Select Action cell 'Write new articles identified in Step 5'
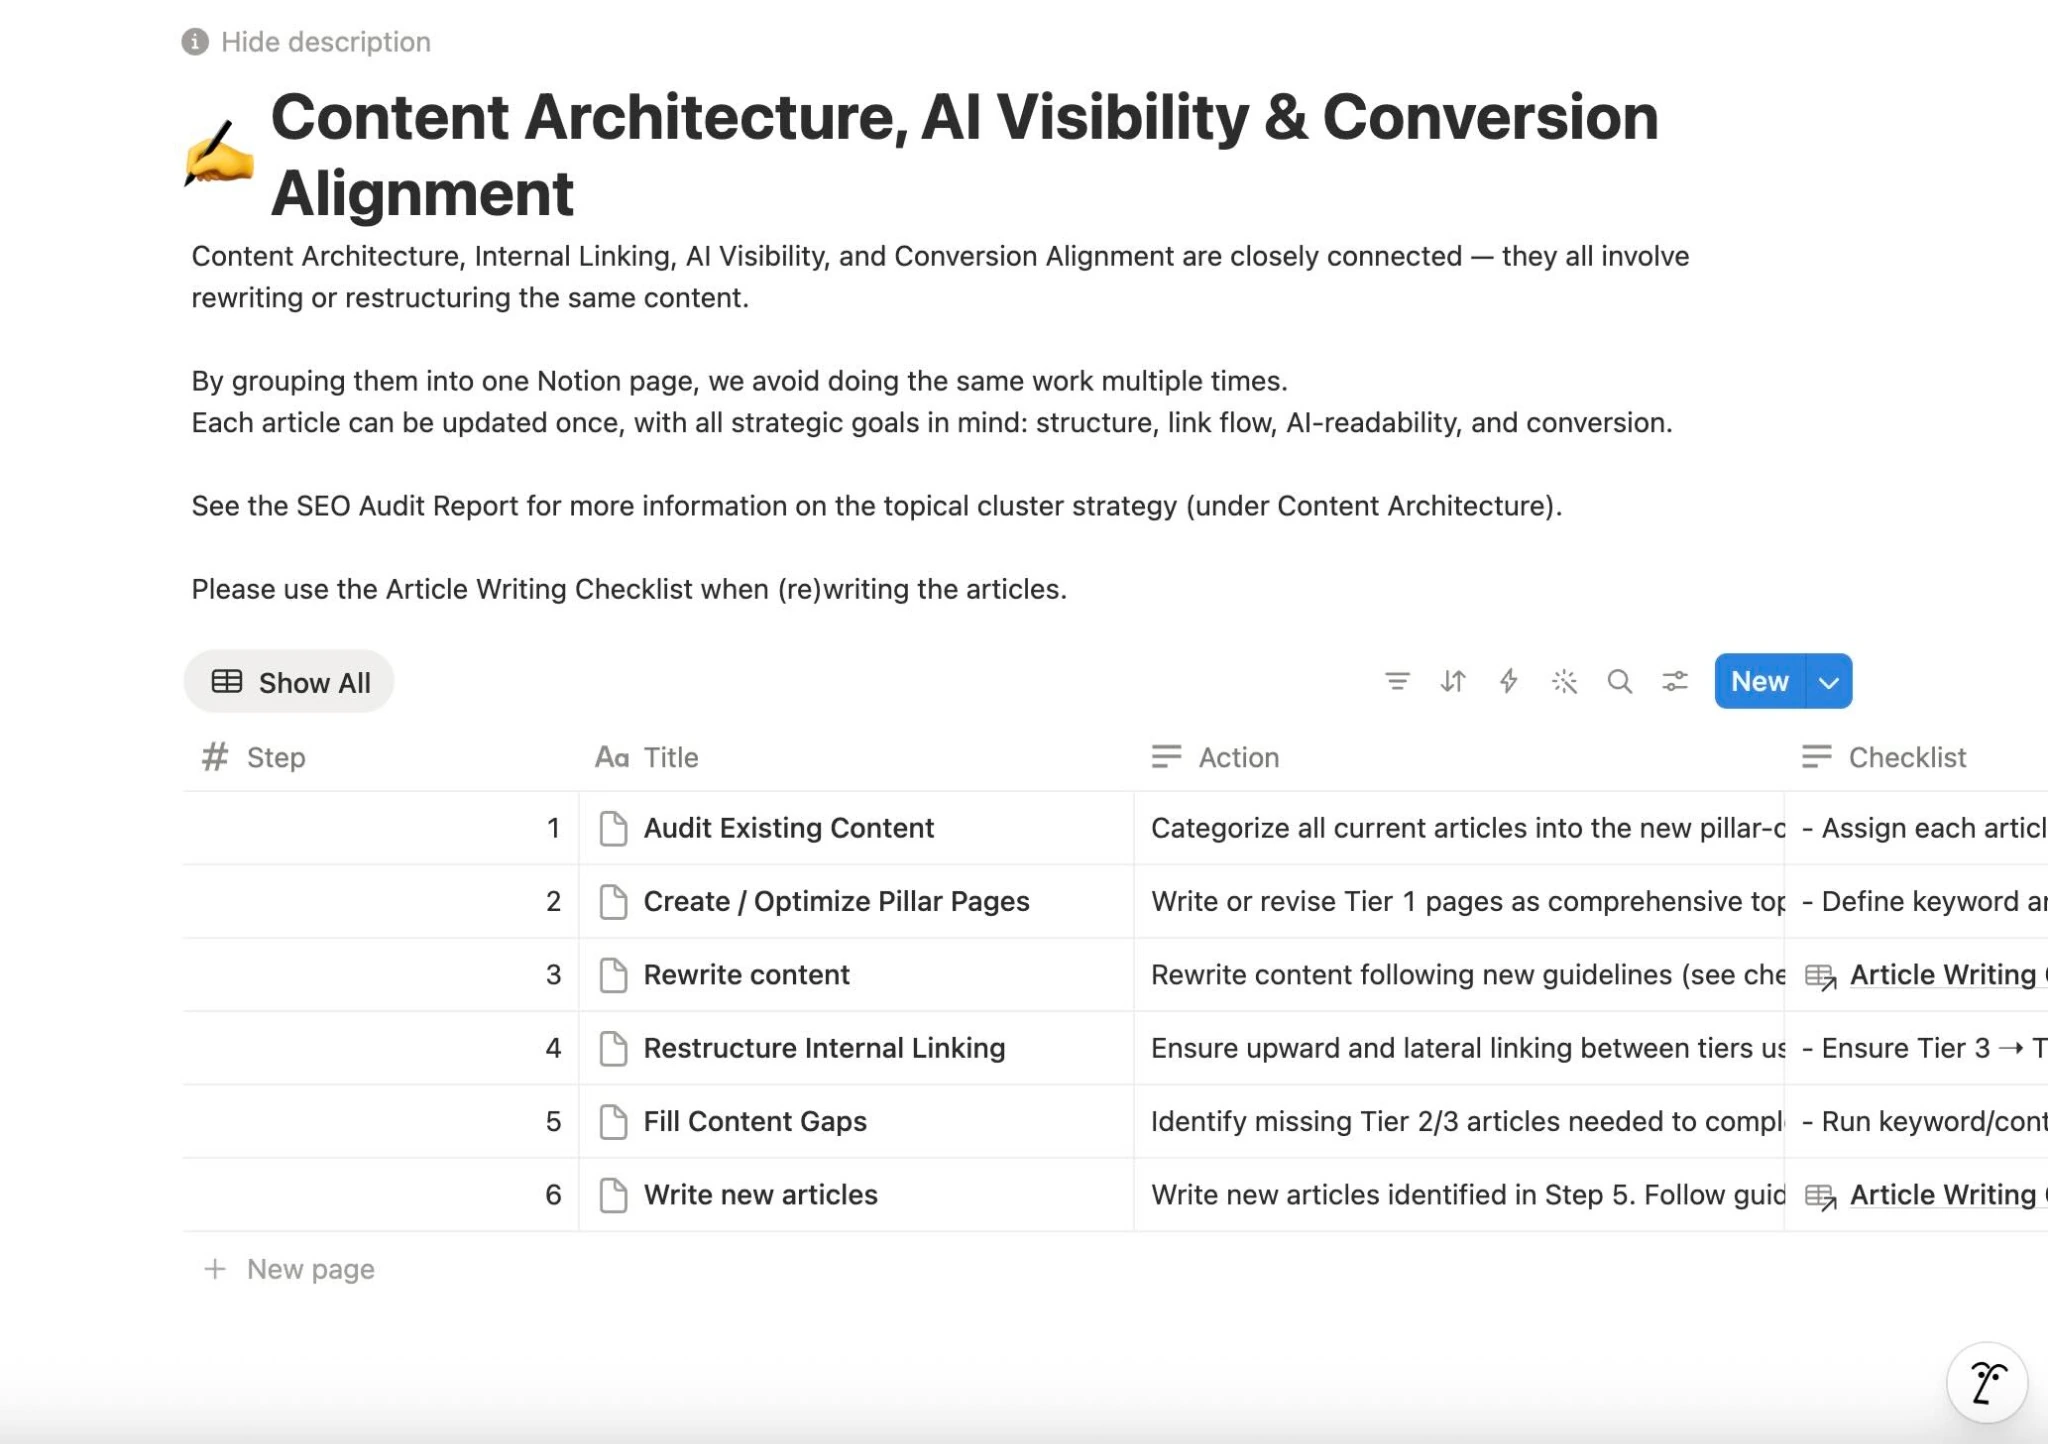This screenshot has width=2048, height=1444. point(1459,1195)
